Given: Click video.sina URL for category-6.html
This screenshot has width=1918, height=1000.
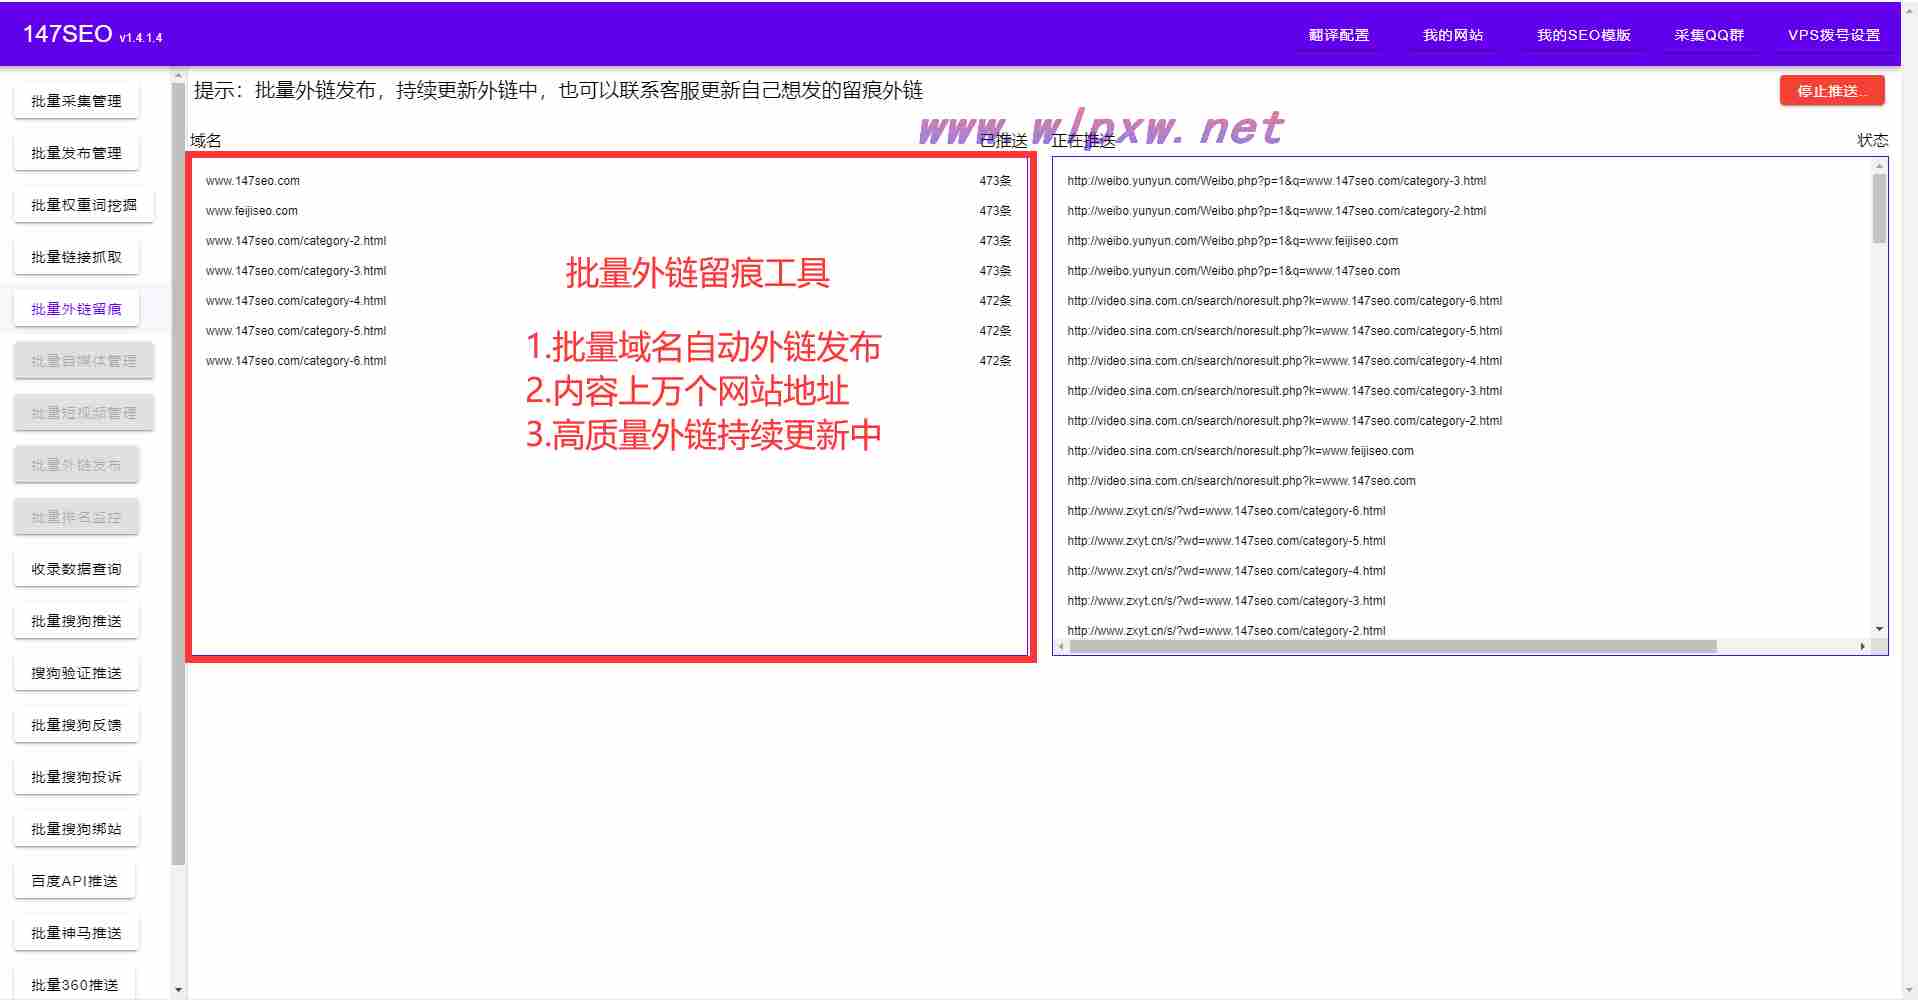Looking at the screenshot, I should [1284, 301].
